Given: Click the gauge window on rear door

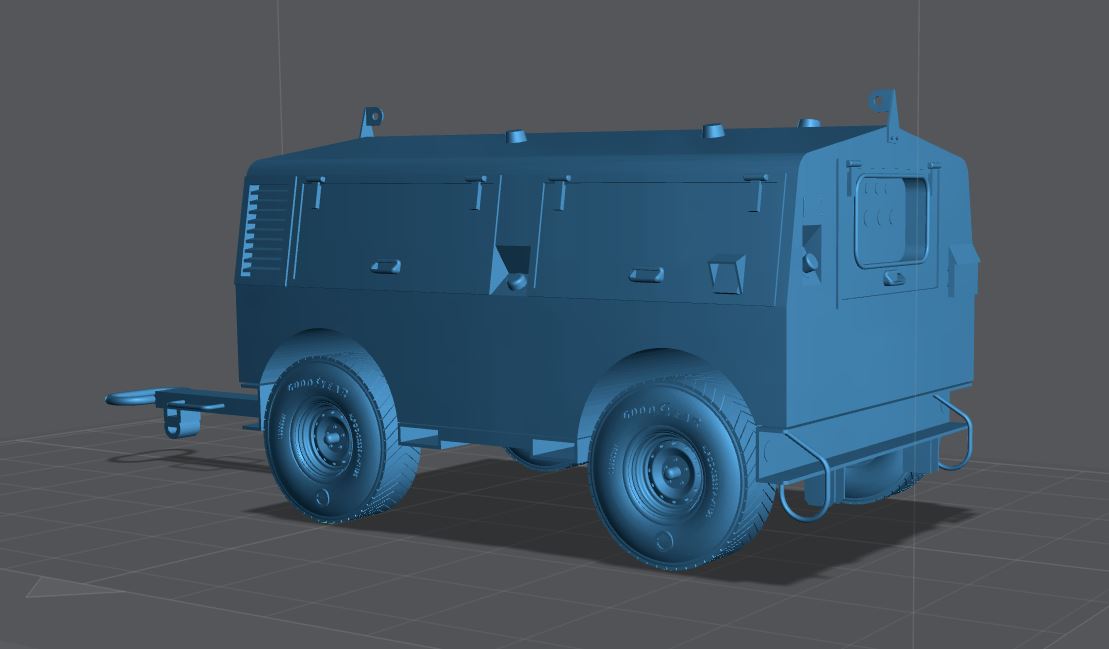Looking at the screenshot, I should click(891, 219).
